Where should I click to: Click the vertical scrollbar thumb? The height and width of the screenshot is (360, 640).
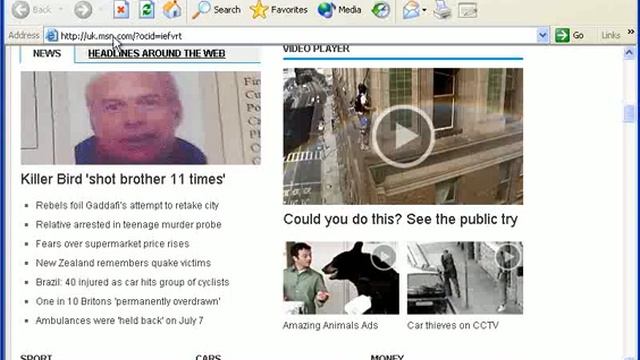pyautogui.click(x=629, y=113)
